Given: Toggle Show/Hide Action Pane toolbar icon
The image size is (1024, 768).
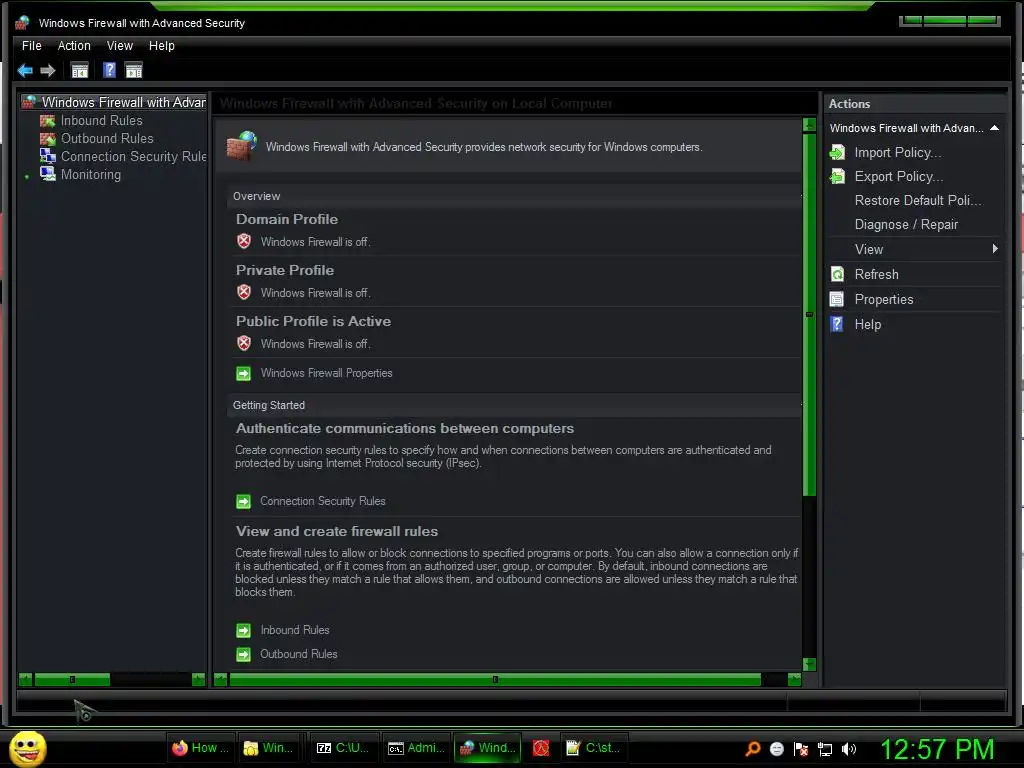Looking at the screenshot, I should (133, 71).
